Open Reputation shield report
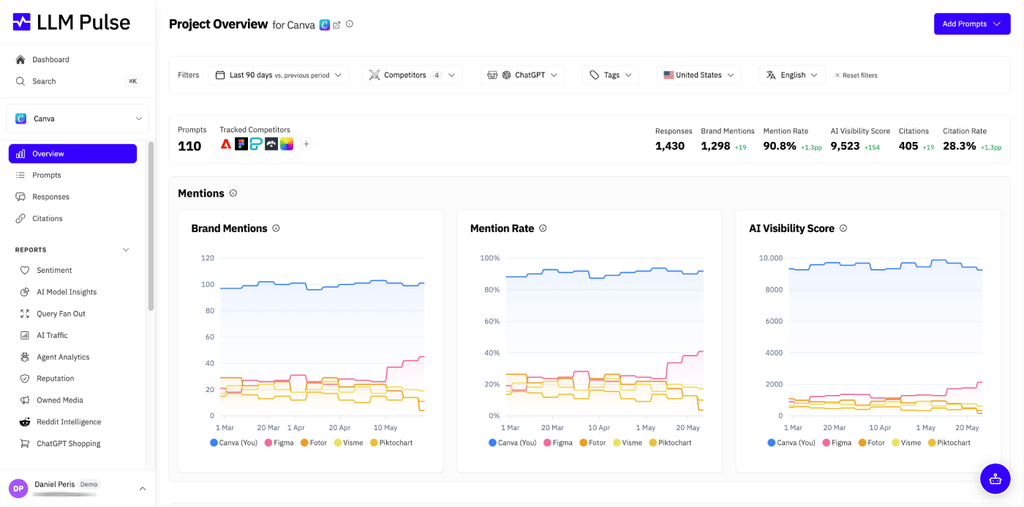Viewport: 1024px width, 507px height. coord(25,378)
